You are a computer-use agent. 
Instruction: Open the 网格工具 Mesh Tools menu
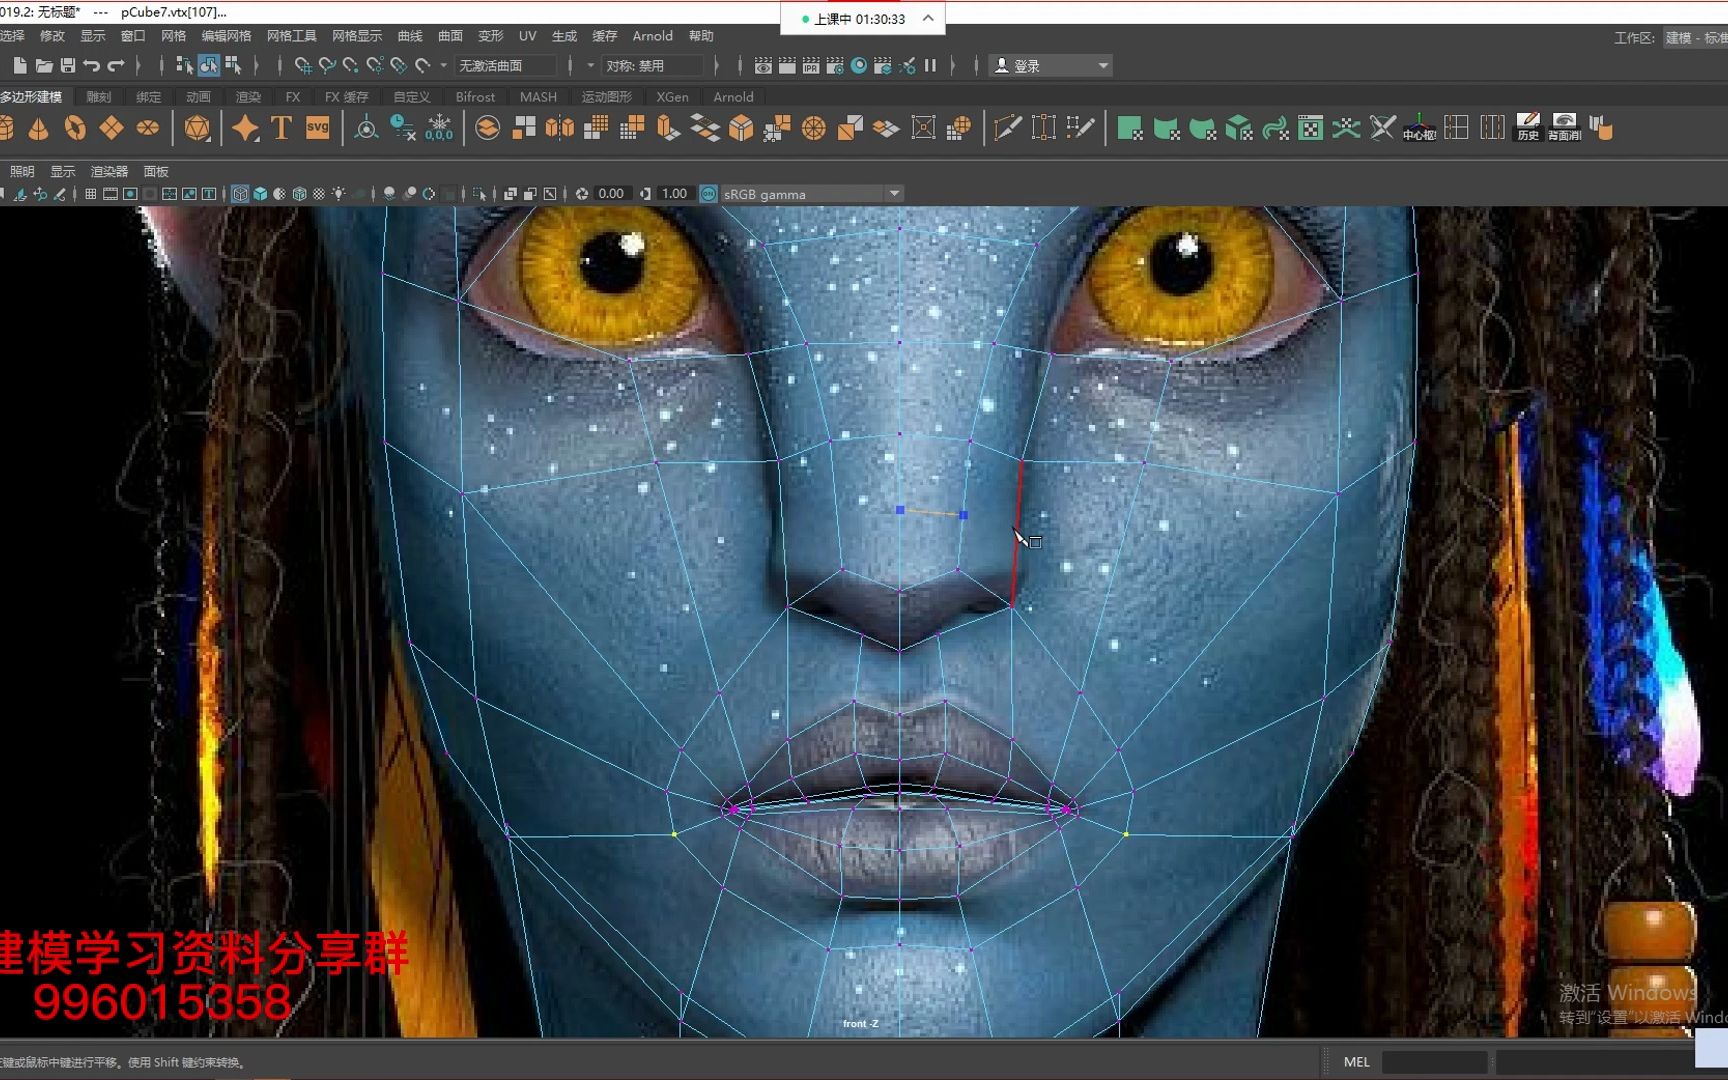click(x=292, y=36)
